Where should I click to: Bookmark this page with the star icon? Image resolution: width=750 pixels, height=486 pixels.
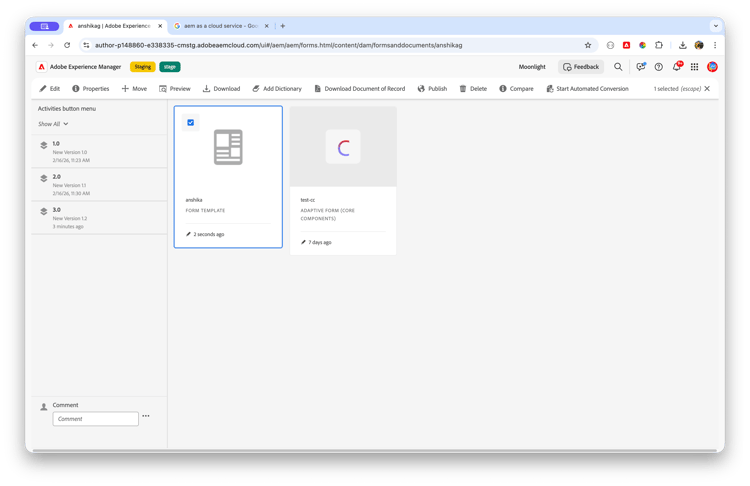point(588,45)
